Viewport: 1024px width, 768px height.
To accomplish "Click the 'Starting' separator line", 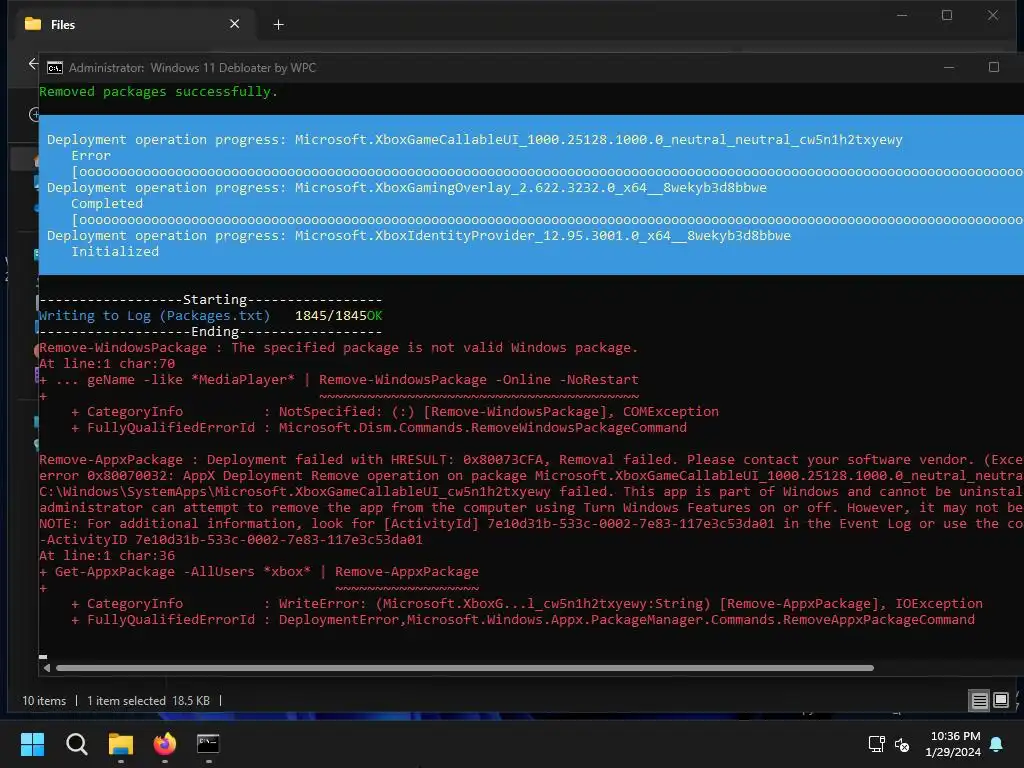I will tap(210, 300).
